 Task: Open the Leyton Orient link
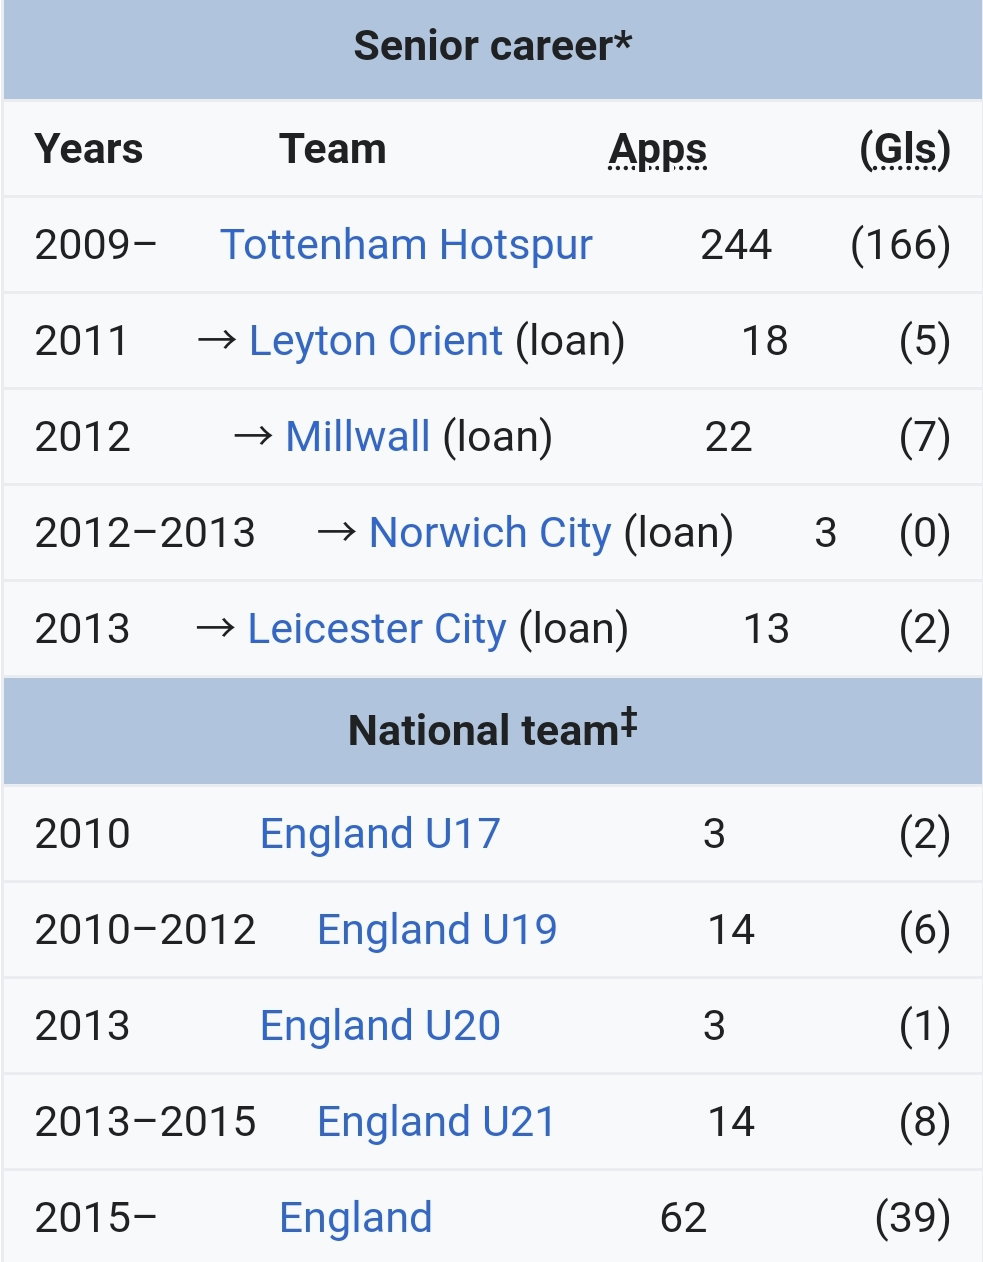[375, 341]
